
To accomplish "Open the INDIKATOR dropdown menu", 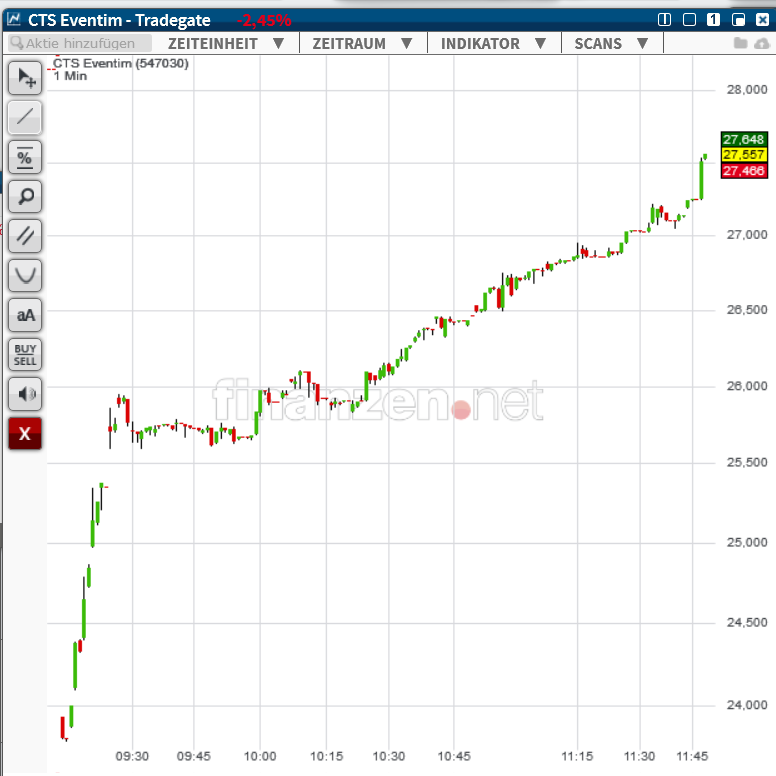I will 493,44.
